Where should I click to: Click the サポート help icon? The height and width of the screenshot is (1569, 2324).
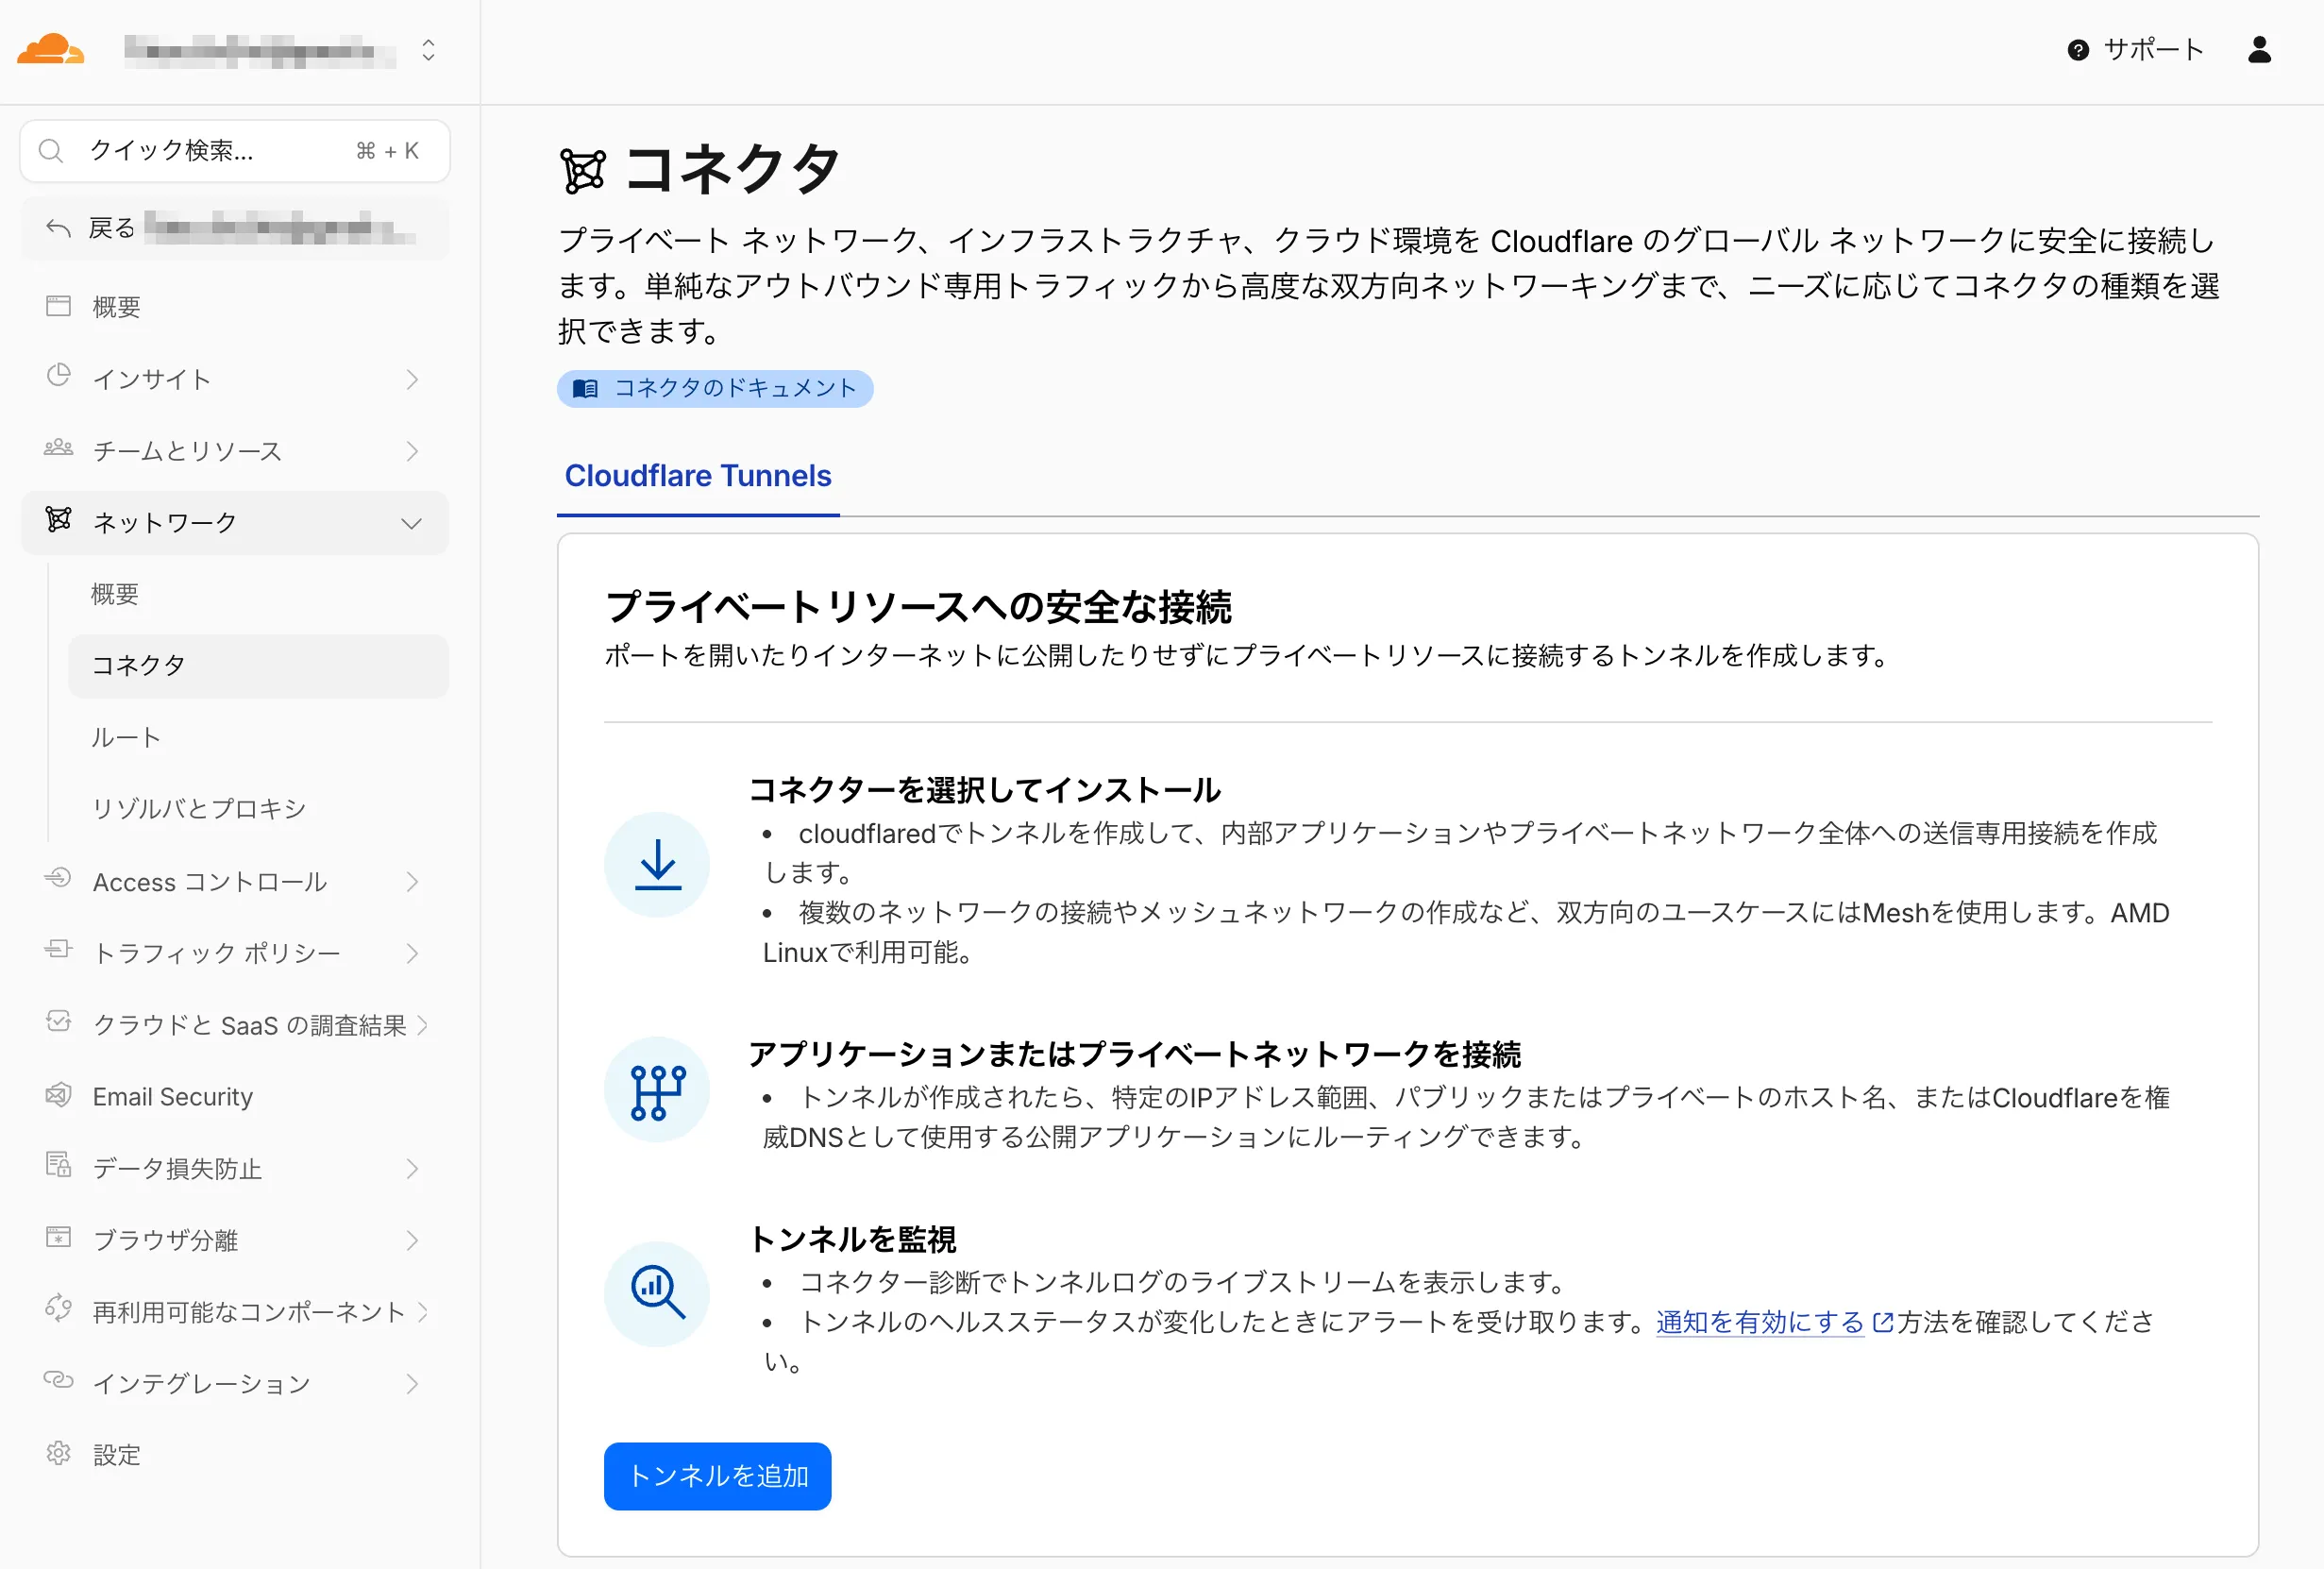[x=2078, y=50]
